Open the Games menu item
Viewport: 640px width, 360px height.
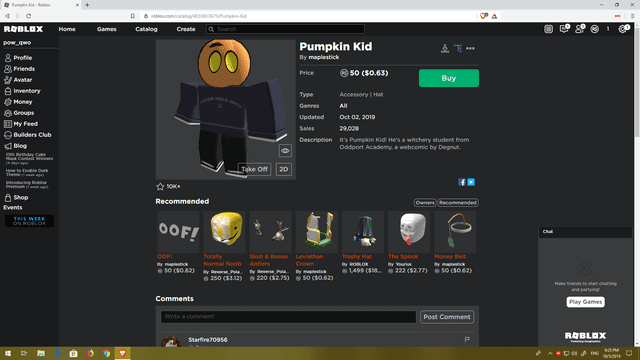point(107,29)
